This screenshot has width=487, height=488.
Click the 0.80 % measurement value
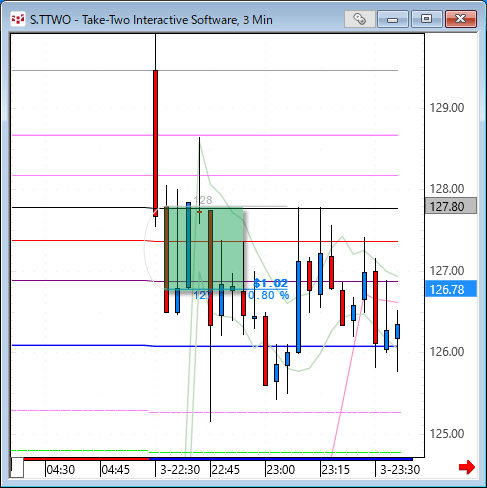(x=269, y=295)
